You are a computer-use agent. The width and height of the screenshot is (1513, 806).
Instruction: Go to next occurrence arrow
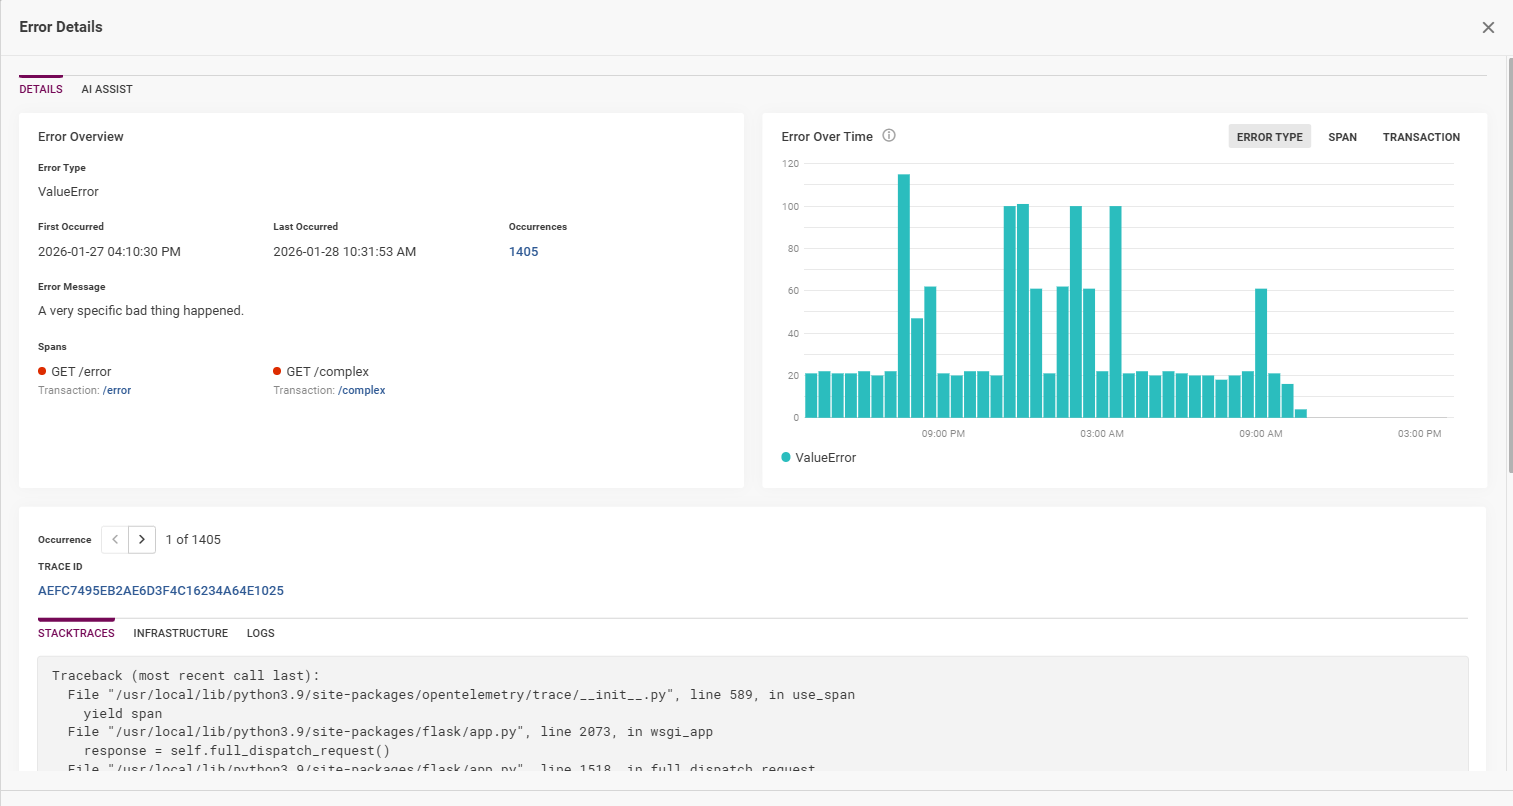click(142, 539)
